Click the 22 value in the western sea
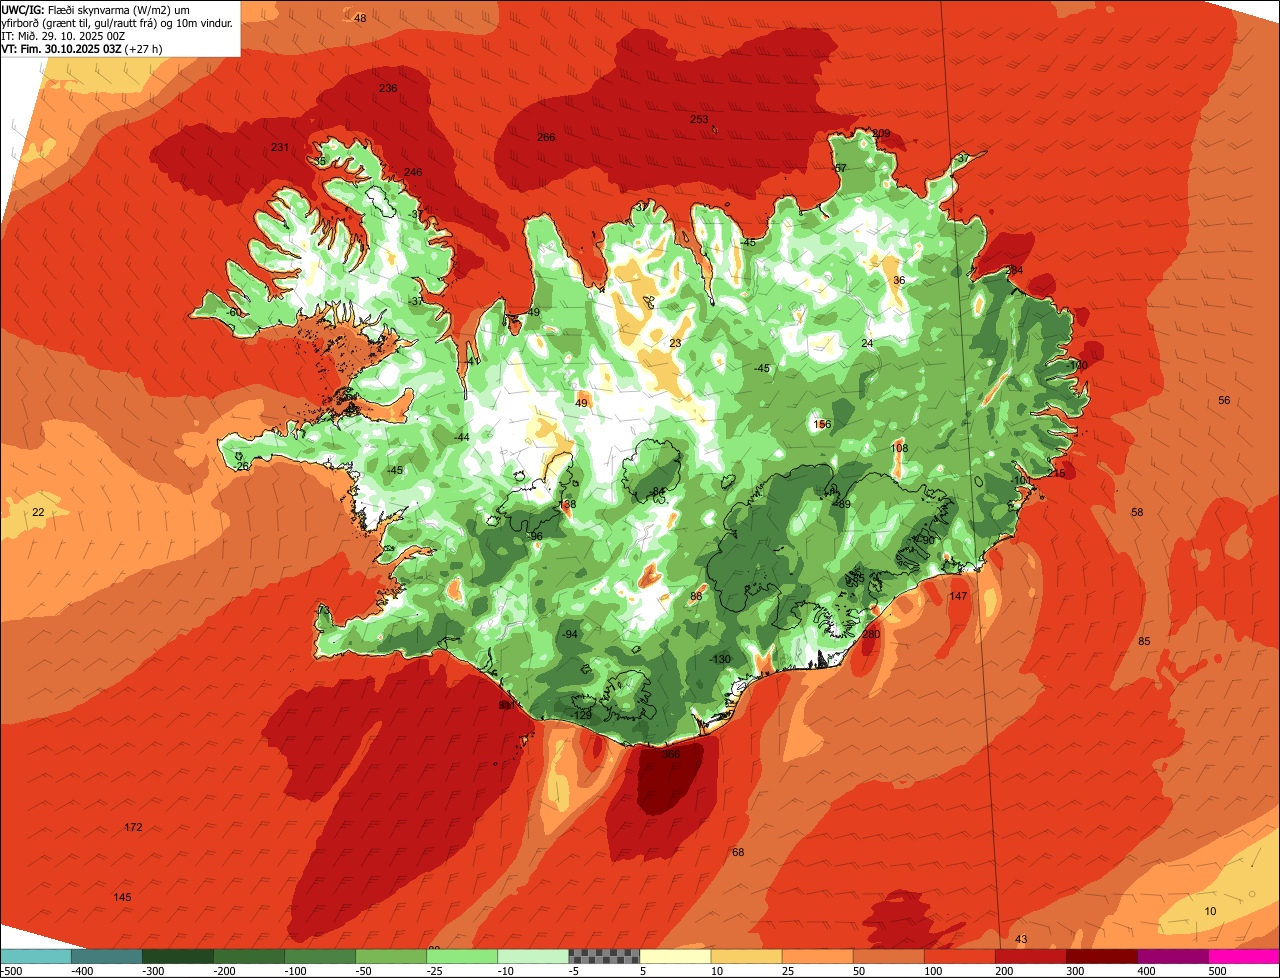 [x=38, y=512]
